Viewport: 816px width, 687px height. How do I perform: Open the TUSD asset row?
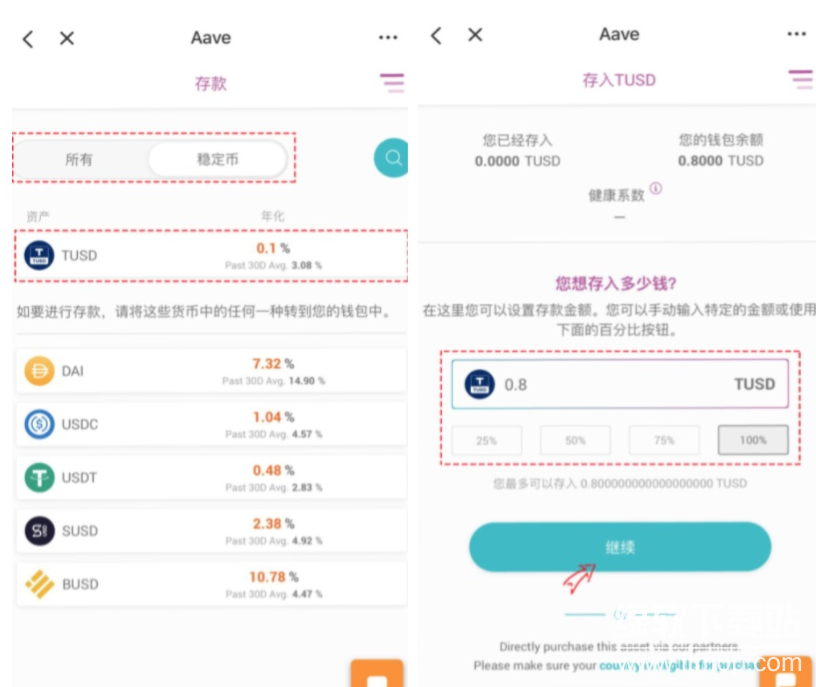pos(210,255)
